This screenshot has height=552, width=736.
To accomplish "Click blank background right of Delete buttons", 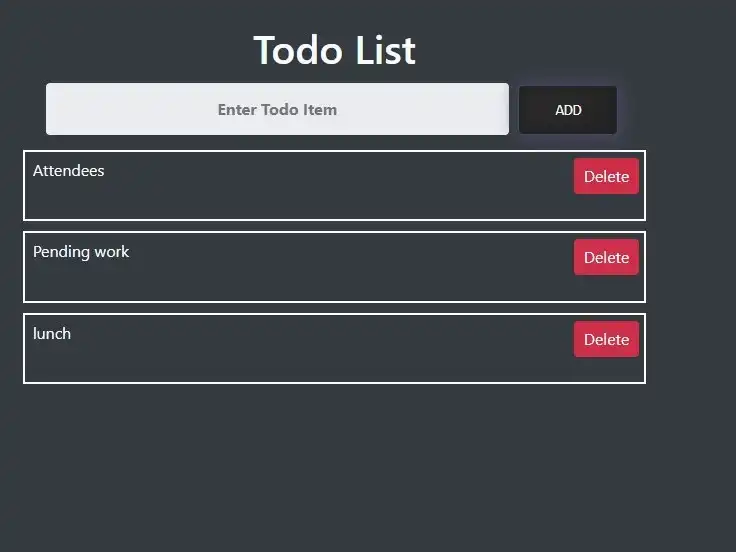I will 690,263.
